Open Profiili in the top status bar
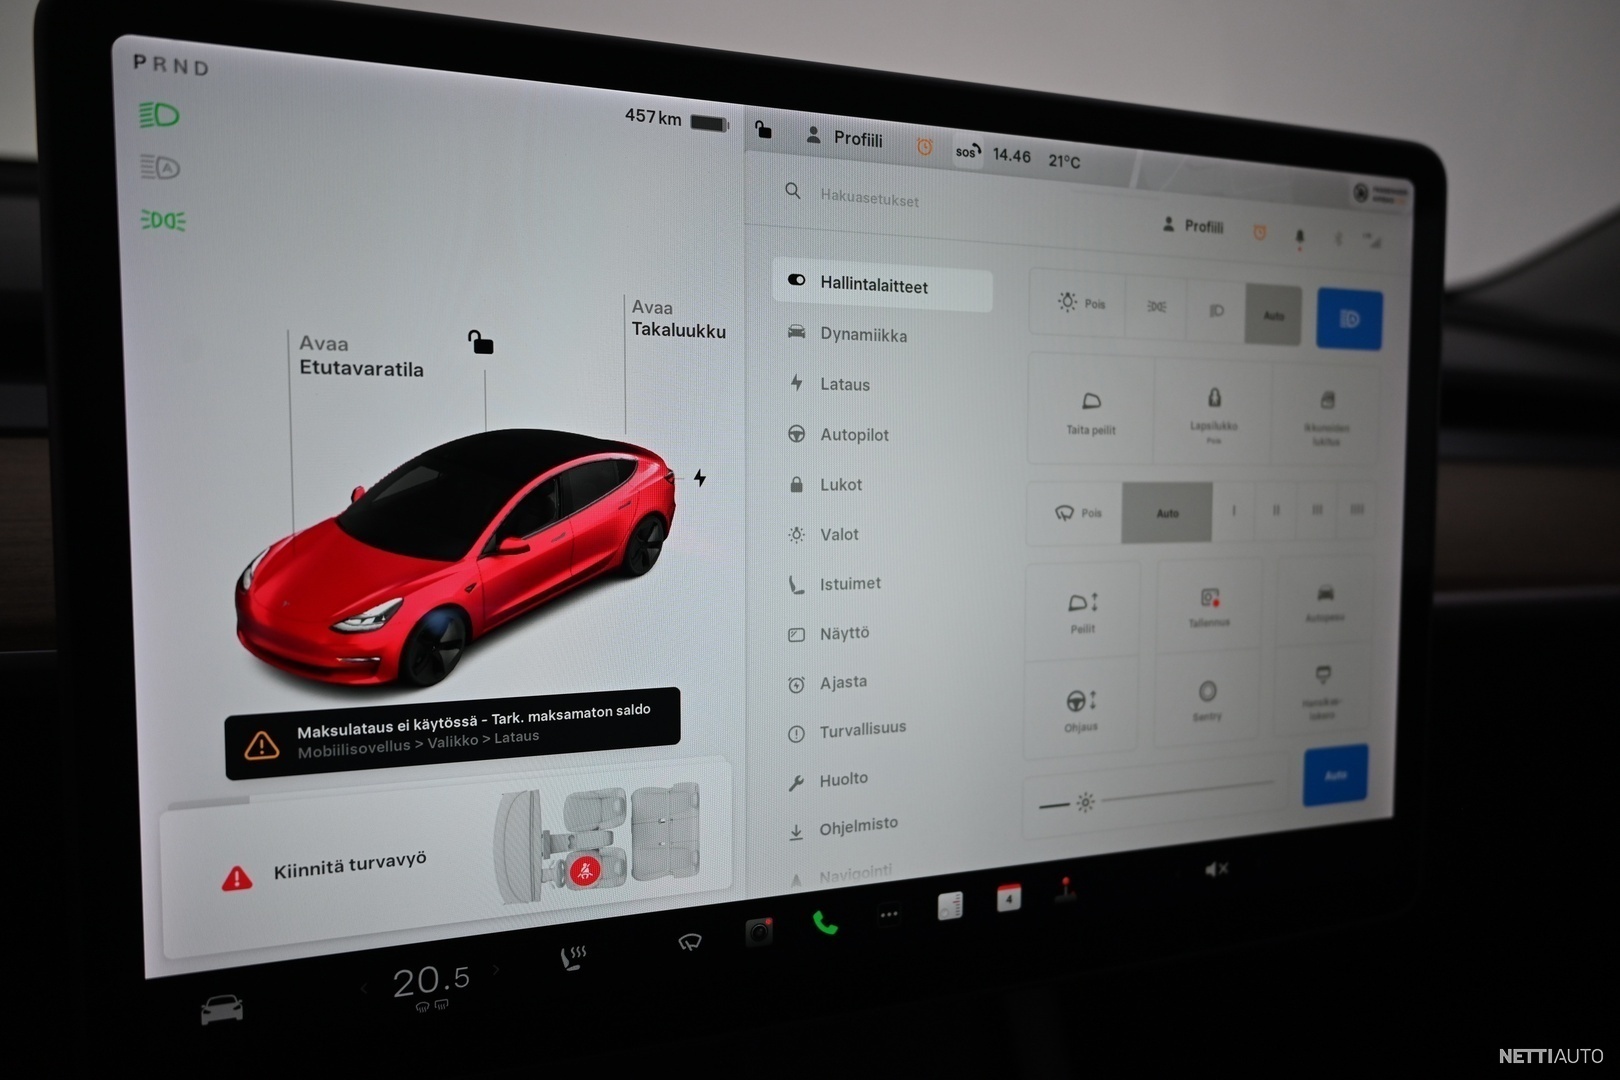 click(x=845, y=137)
